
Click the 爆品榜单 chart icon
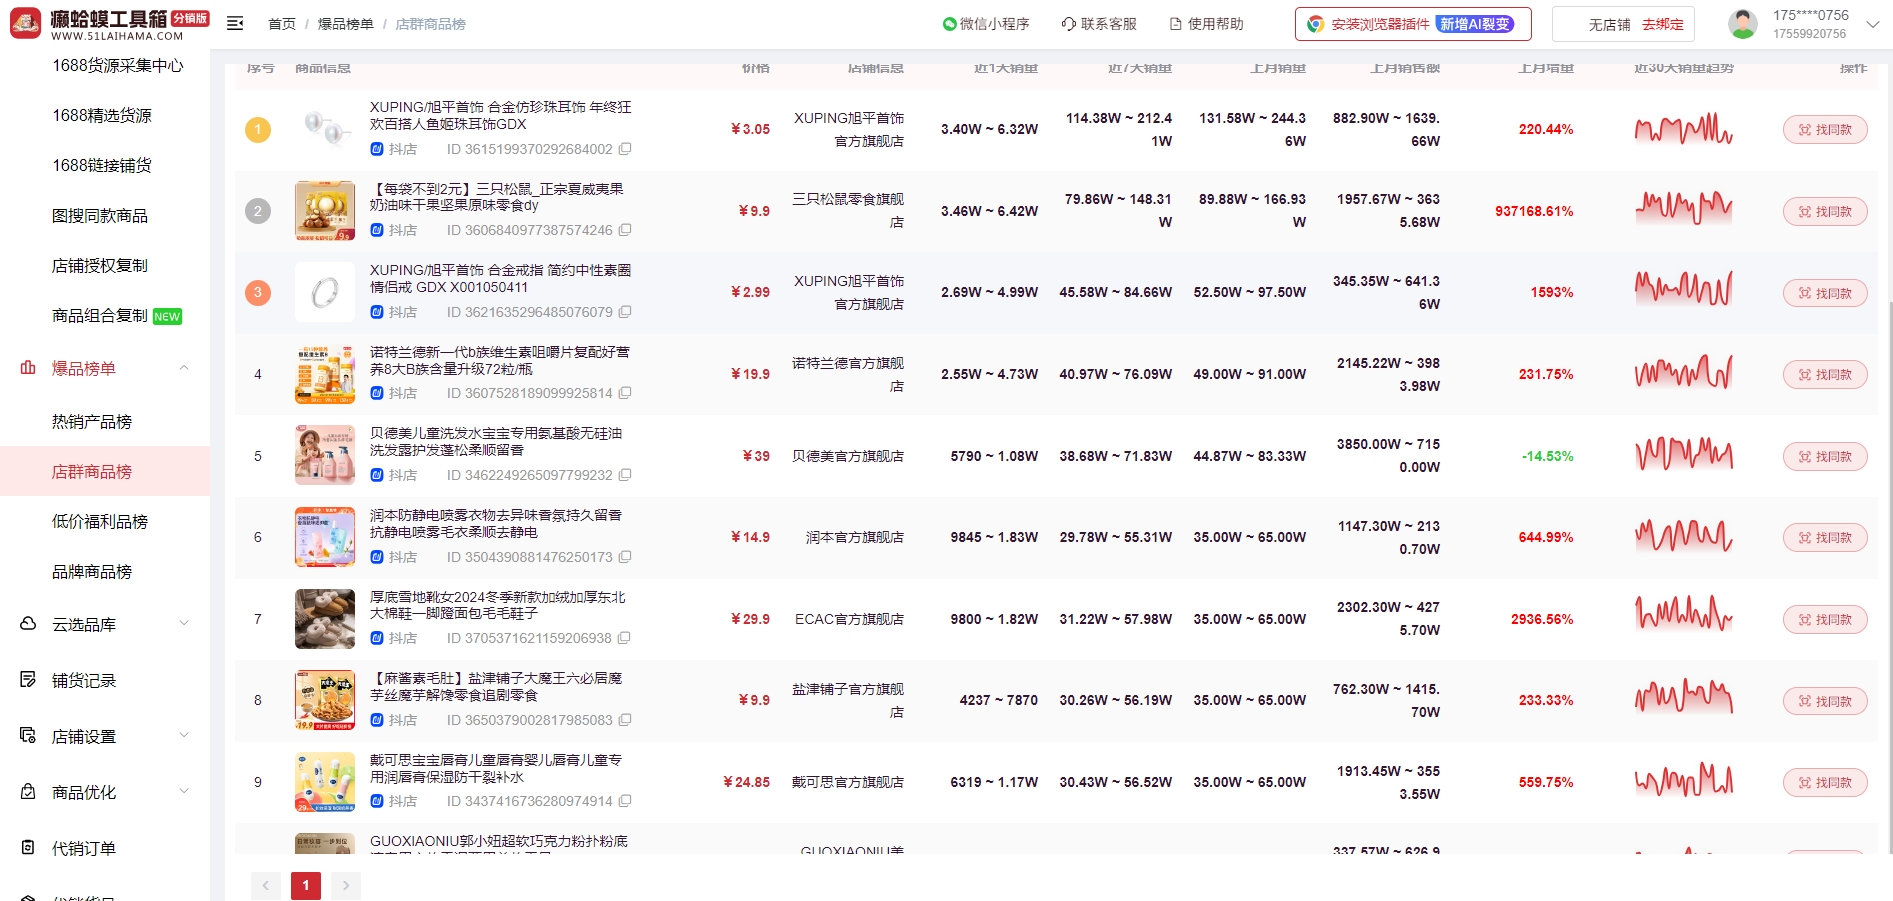tap(28, 368)
